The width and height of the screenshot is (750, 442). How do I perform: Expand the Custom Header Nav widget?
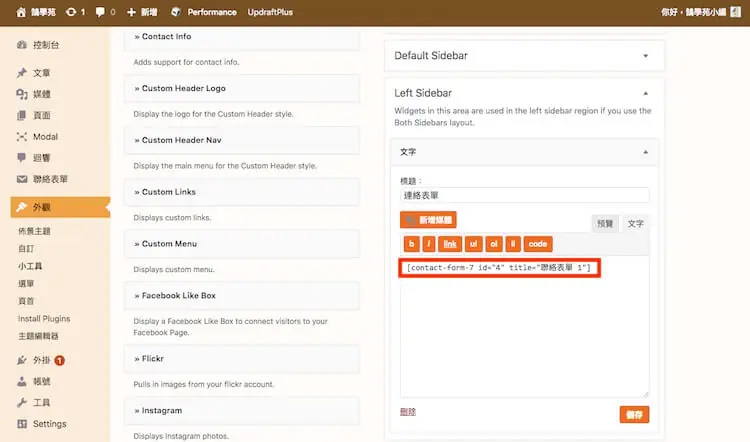242,140
